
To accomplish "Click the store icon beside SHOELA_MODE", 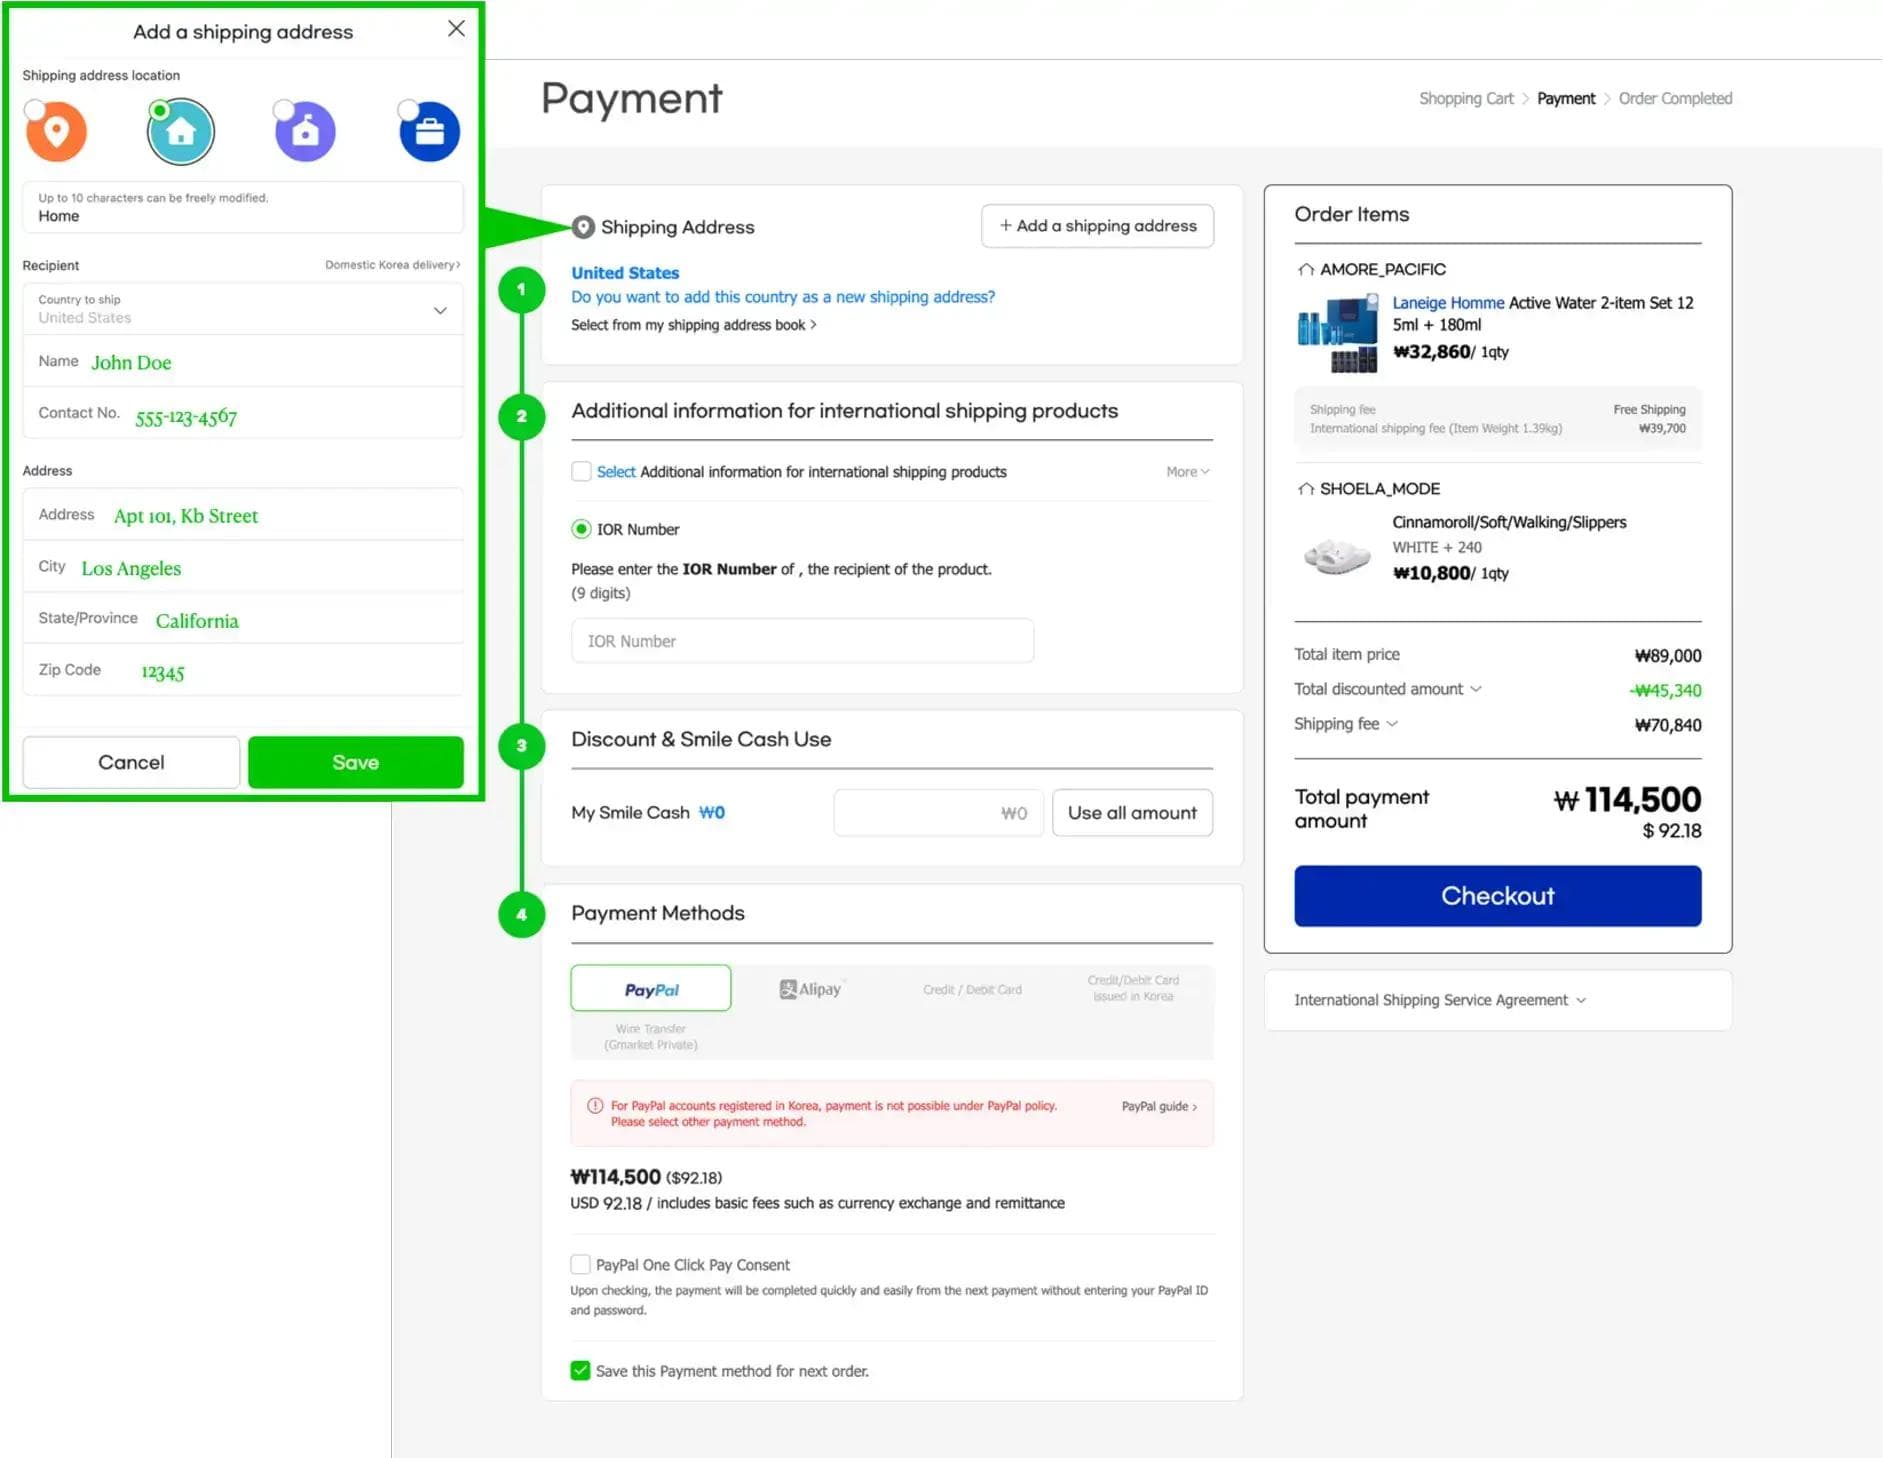I will [x=1305, y=488].
